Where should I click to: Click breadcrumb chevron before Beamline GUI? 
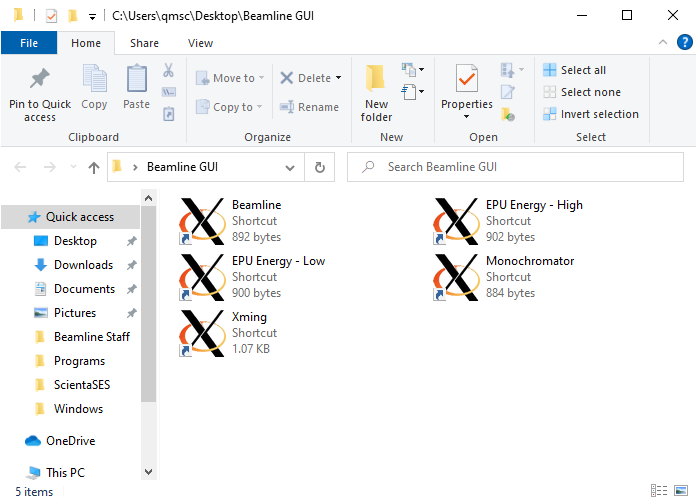pyautogui.click(x=135, y=168)
